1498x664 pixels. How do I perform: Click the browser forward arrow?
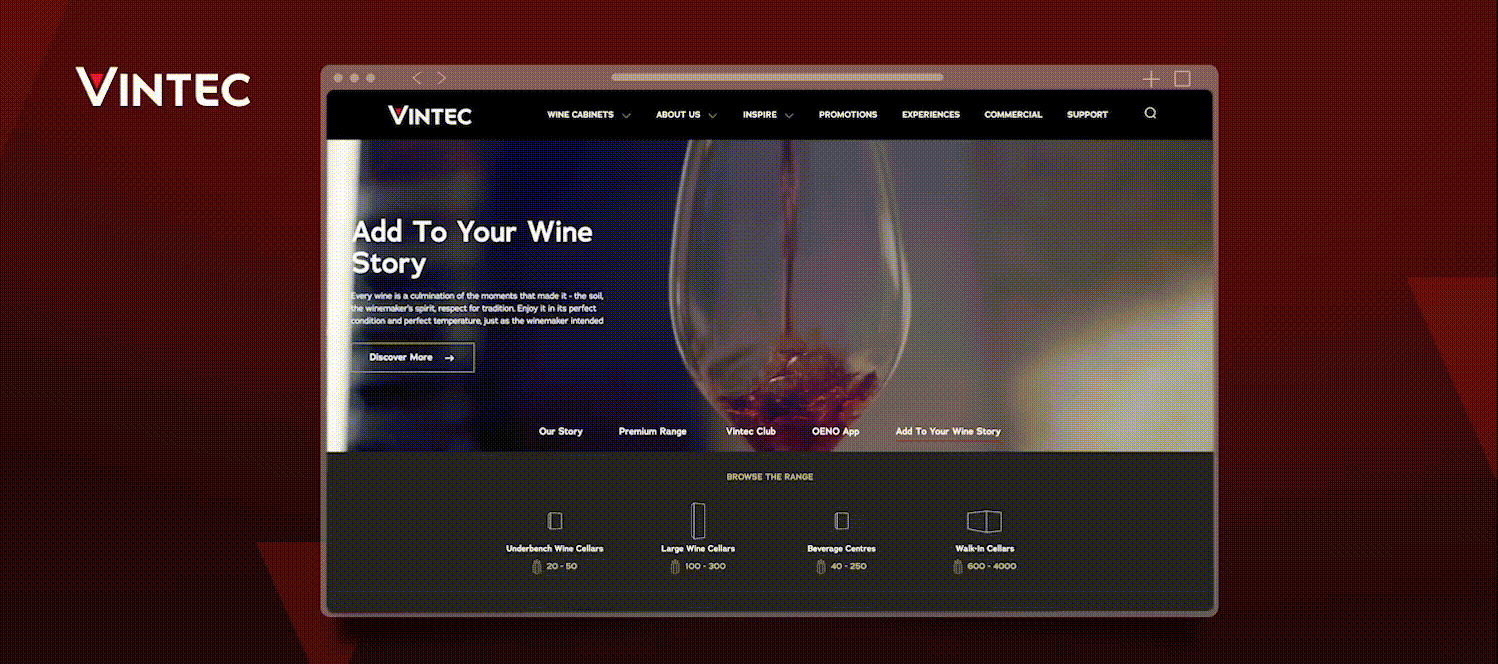click(441, 77)
